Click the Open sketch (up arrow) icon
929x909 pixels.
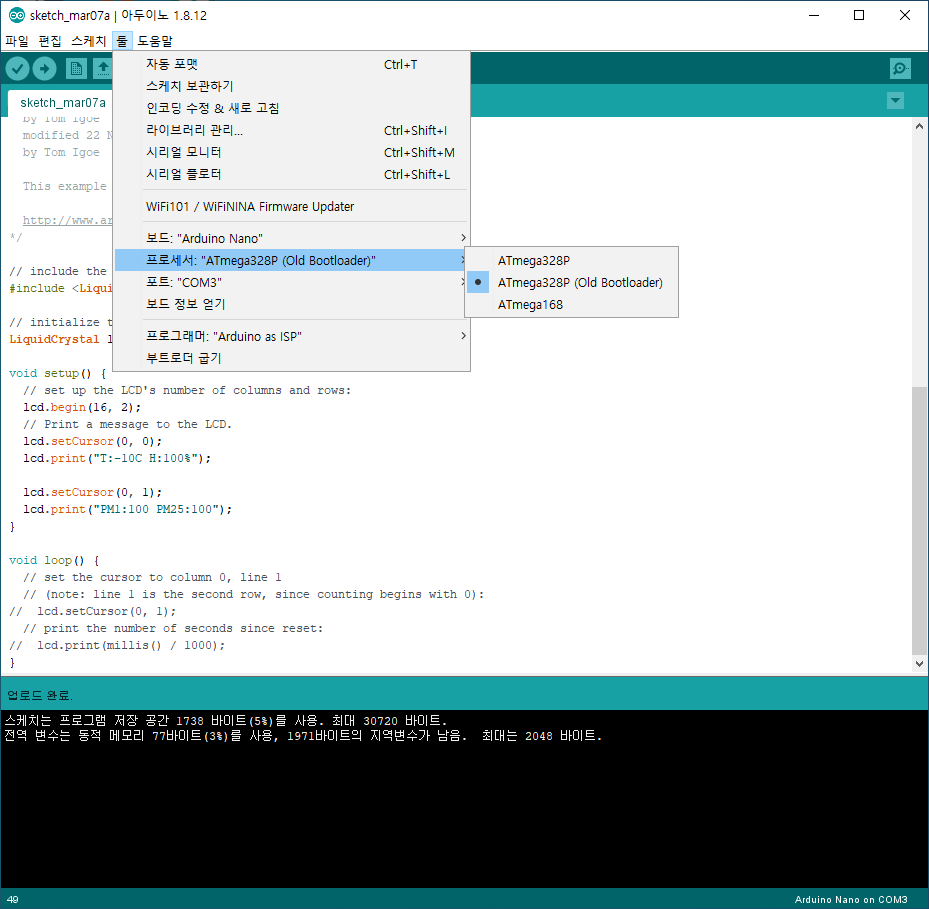point(102,69)
